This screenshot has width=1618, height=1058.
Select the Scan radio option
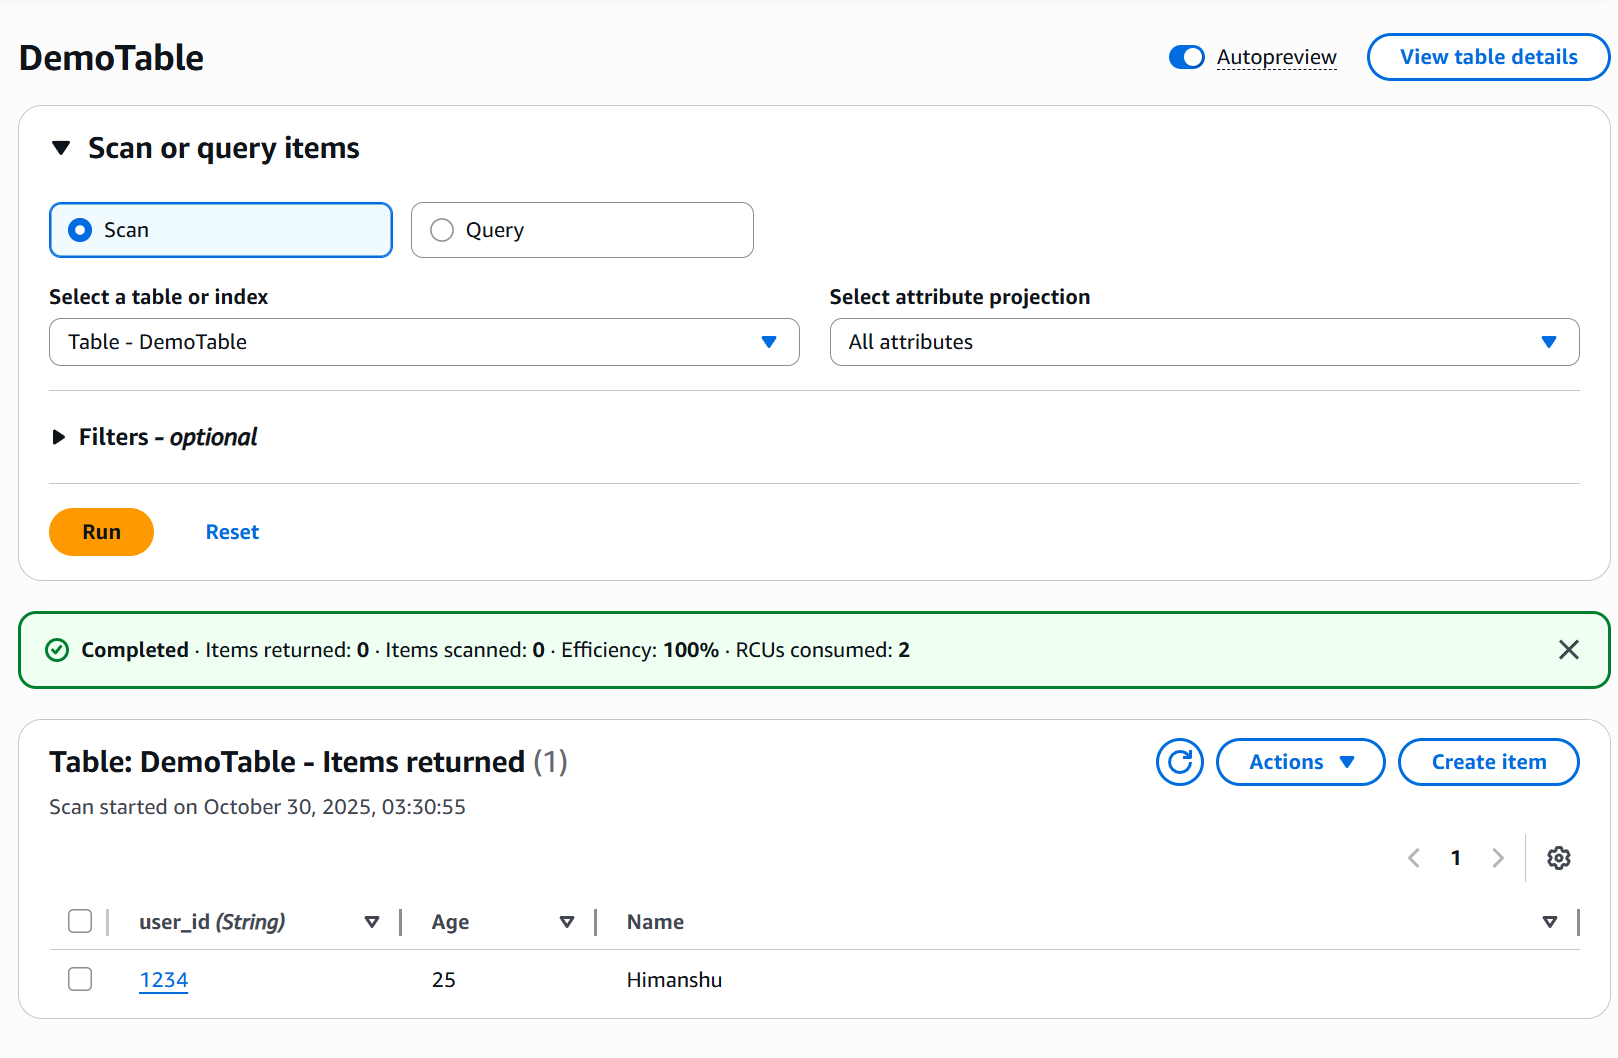click(x=81, y=230)
